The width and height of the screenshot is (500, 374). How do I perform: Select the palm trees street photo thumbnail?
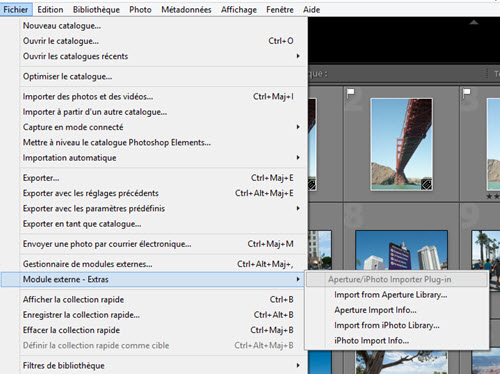tap(486, 250)
